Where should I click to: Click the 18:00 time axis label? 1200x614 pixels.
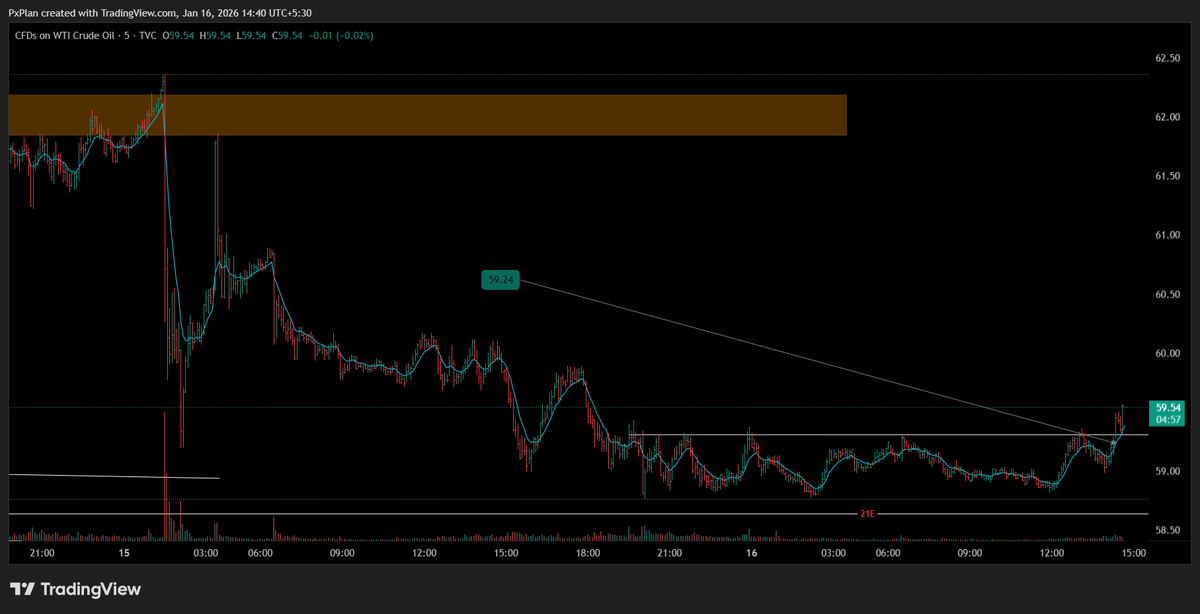(x=587, y=553)
